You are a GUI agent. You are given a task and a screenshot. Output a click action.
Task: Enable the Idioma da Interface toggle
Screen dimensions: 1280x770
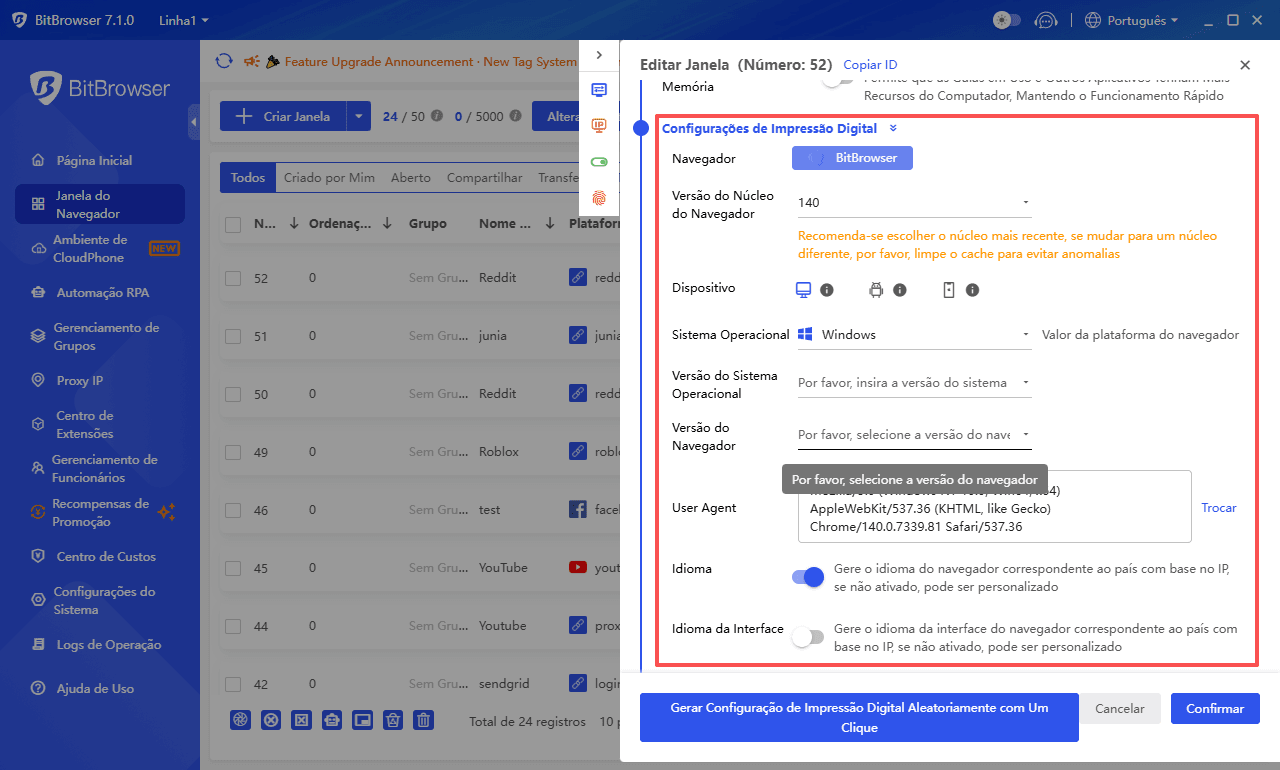808,635
